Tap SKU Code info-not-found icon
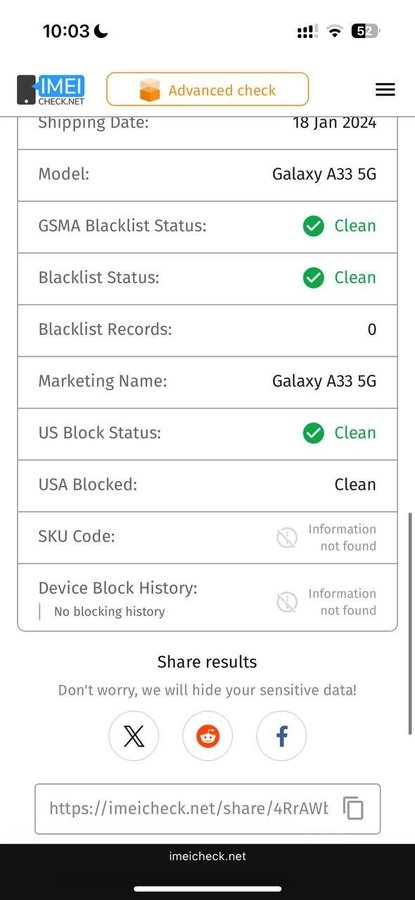The height and width of the screenshot is (900, 415). (287, 538)
